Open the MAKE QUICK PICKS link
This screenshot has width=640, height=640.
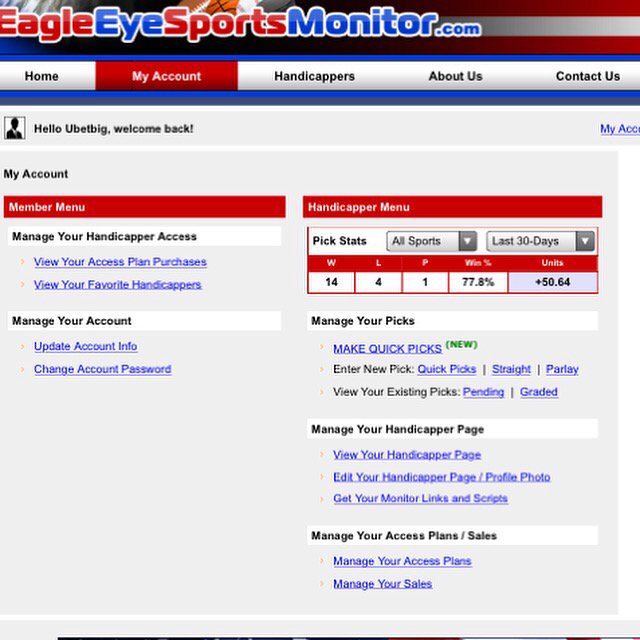pos(387,349)
